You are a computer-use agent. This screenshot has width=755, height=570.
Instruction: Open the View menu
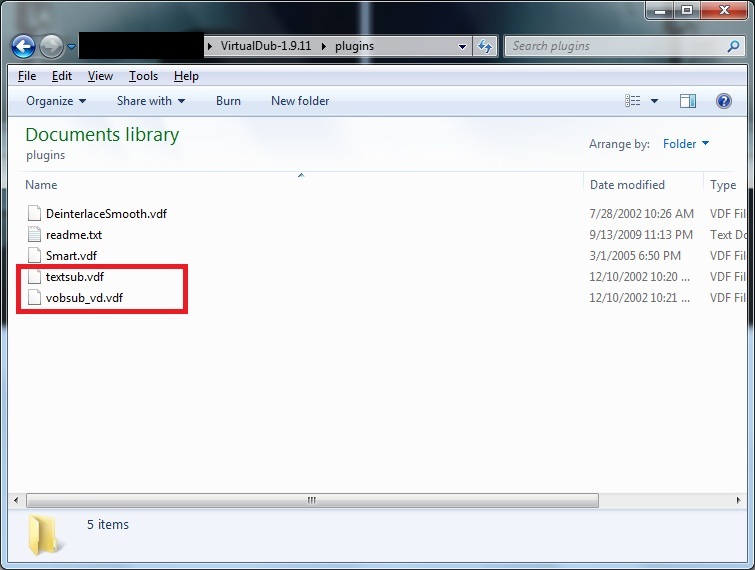[x=100, y=76]
